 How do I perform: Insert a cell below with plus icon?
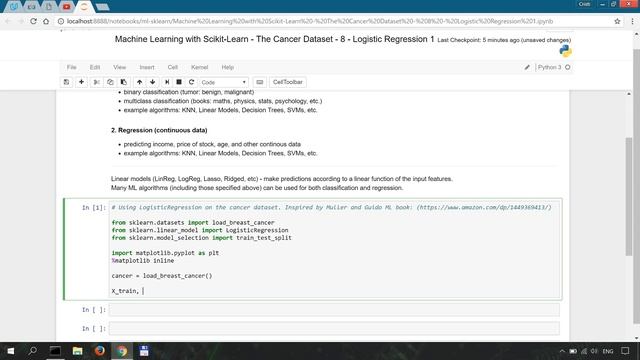(81, 82)
